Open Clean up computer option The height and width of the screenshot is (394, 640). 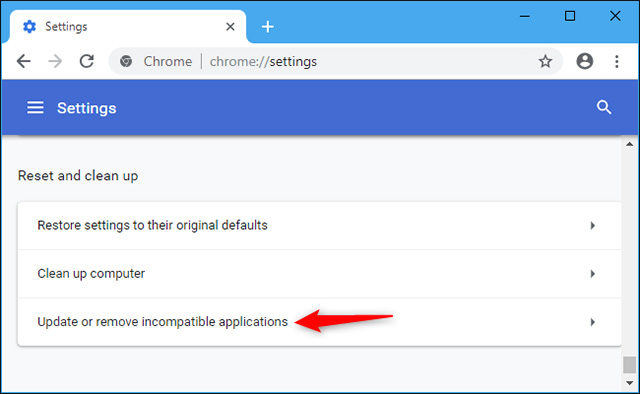[320, 274]
